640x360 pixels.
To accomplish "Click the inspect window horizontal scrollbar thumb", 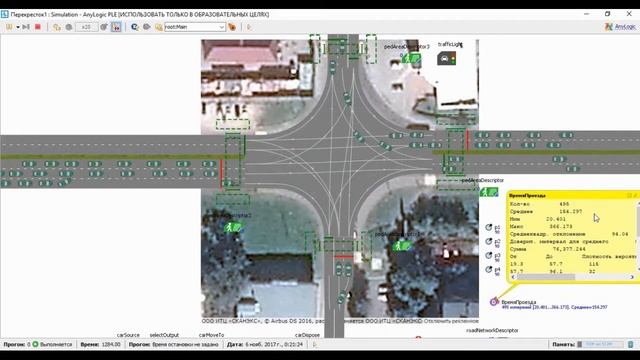I will [546, 277].
